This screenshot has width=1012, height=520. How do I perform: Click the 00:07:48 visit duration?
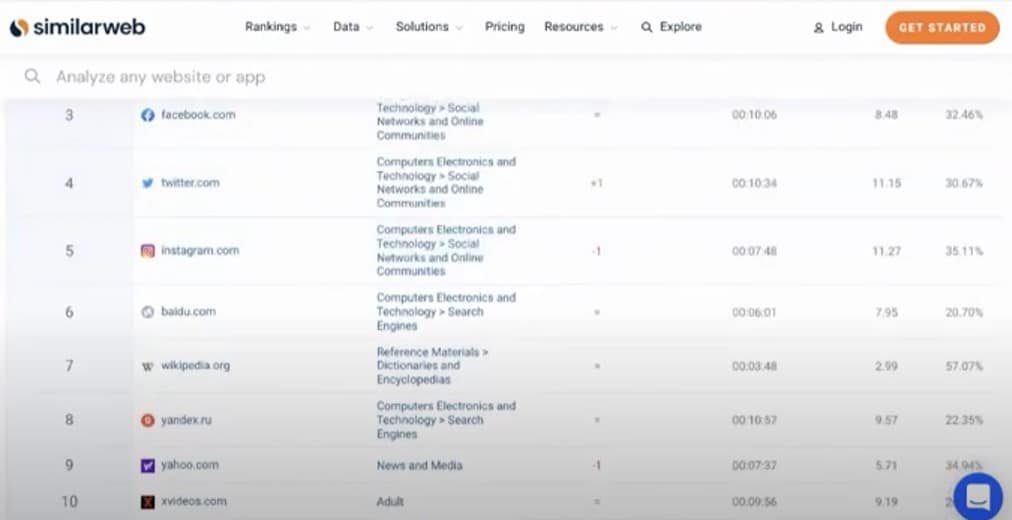coord(754,251)
